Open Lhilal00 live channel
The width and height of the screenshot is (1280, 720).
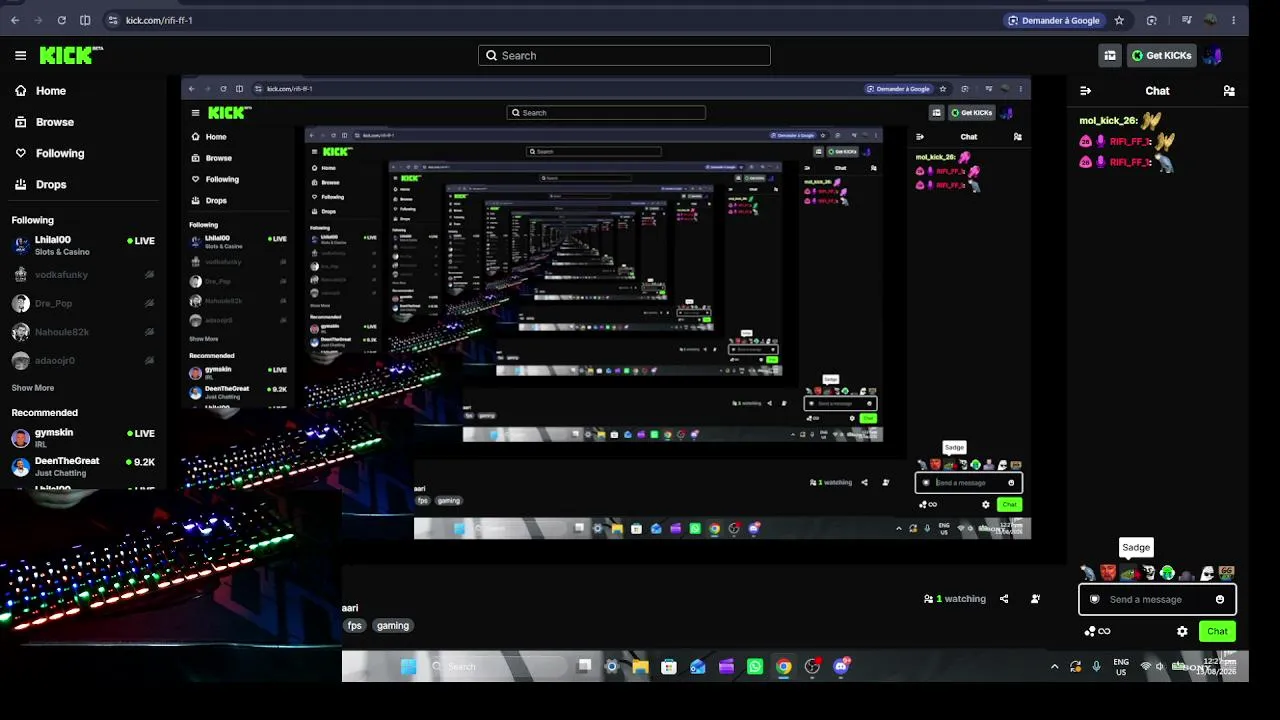[84, 246]
